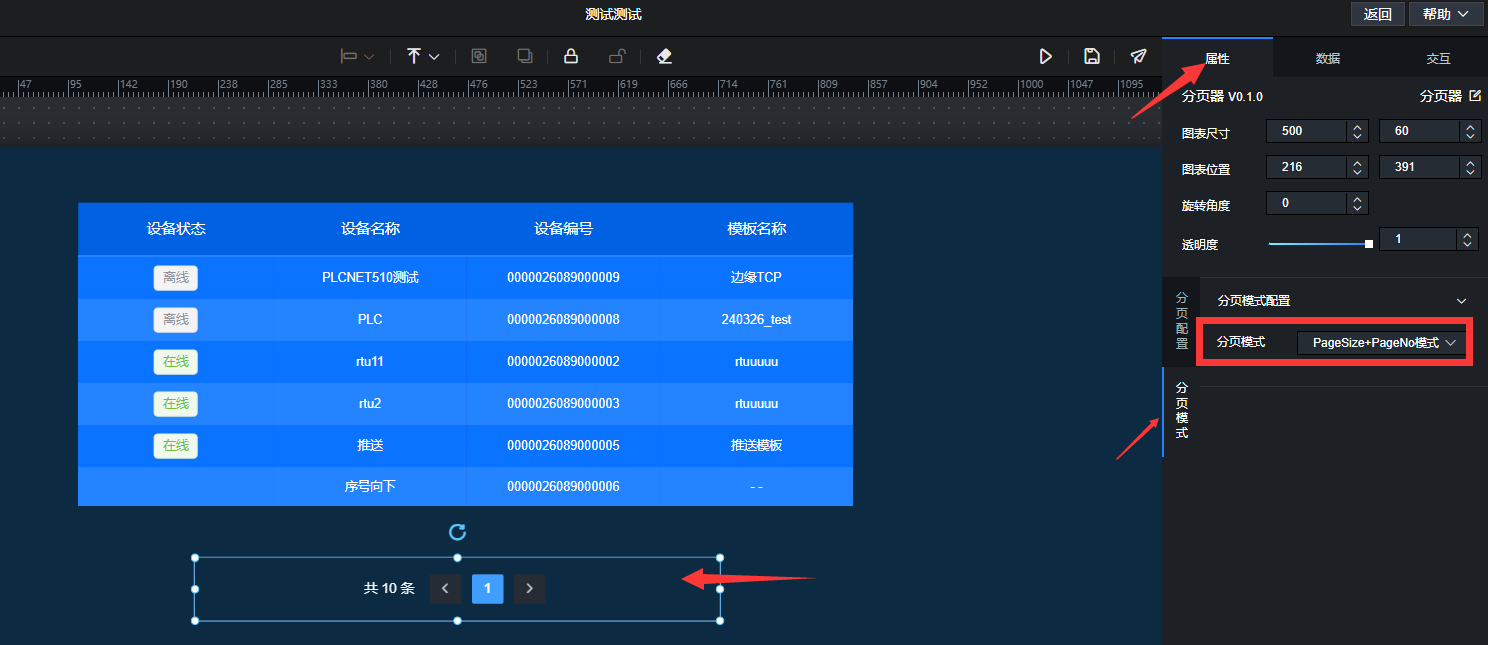This screenshot has height=645, width=1488.
Task: Open the 帮助 dropdown menu
Action: click(x=1446, y=14)
